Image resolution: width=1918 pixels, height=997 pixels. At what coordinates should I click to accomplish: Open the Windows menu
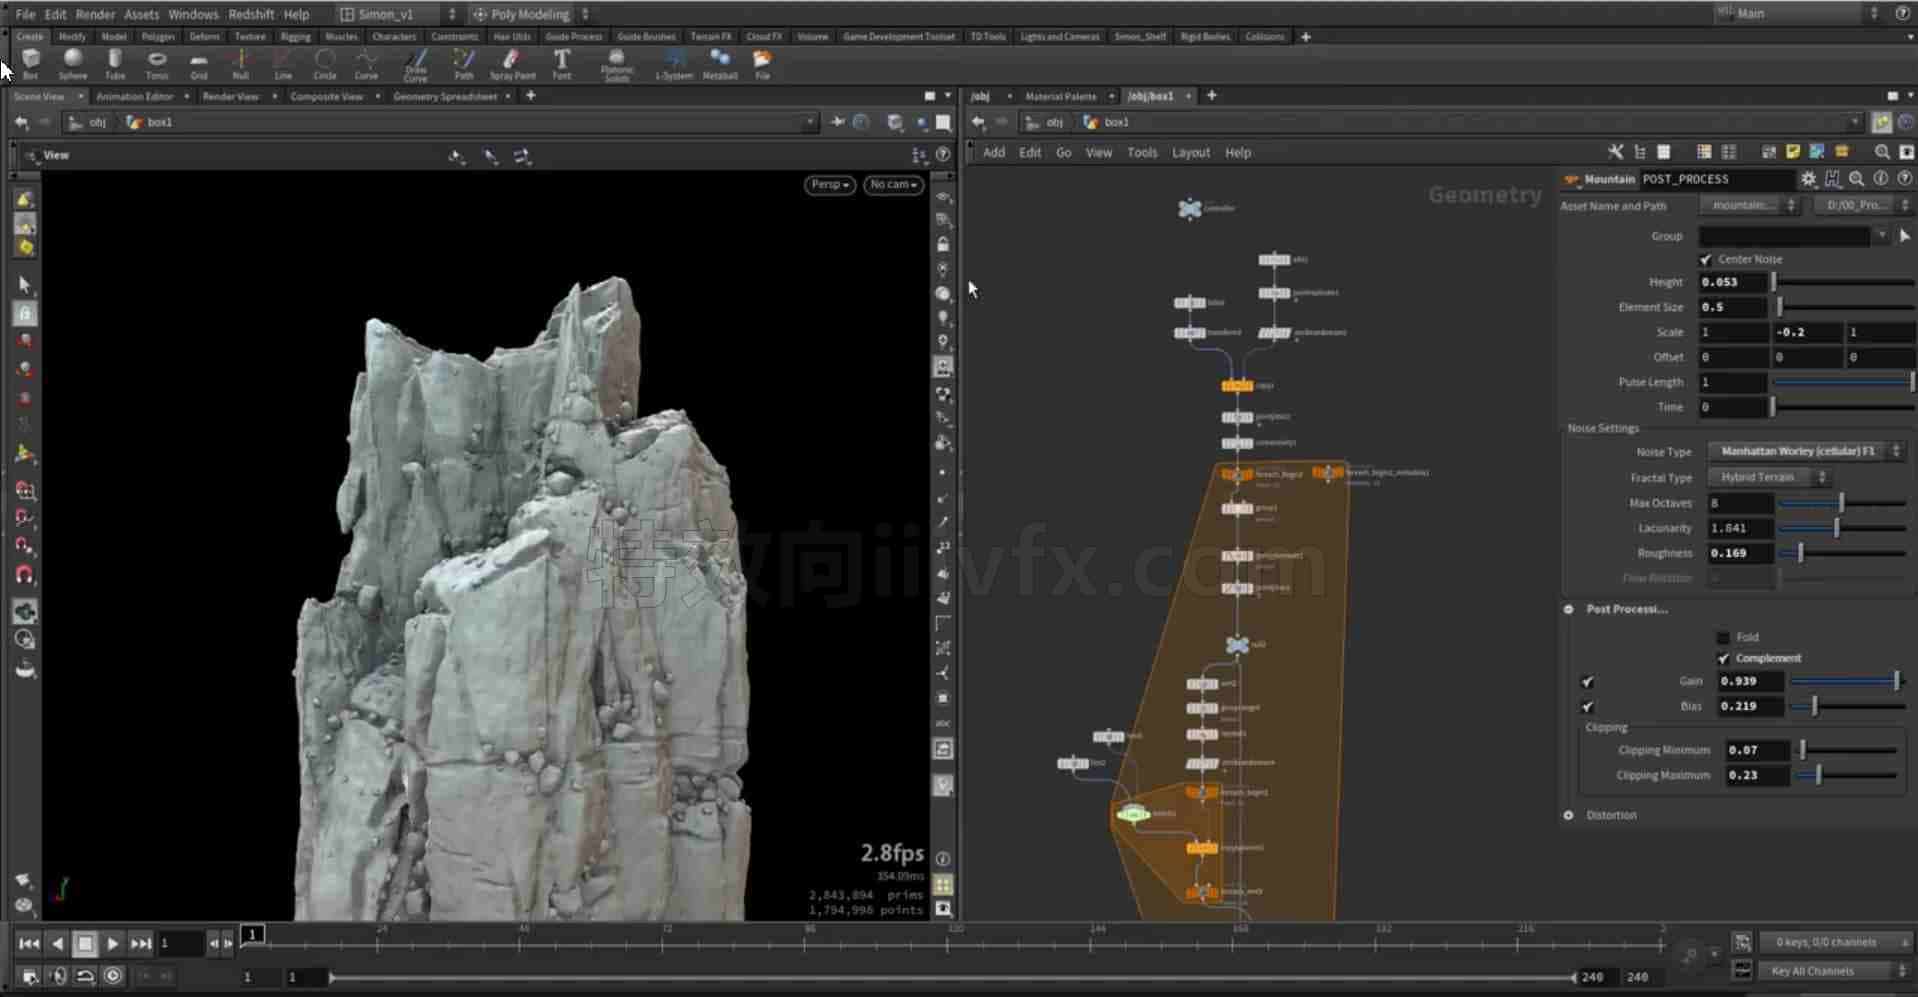(x=193, y=14)
